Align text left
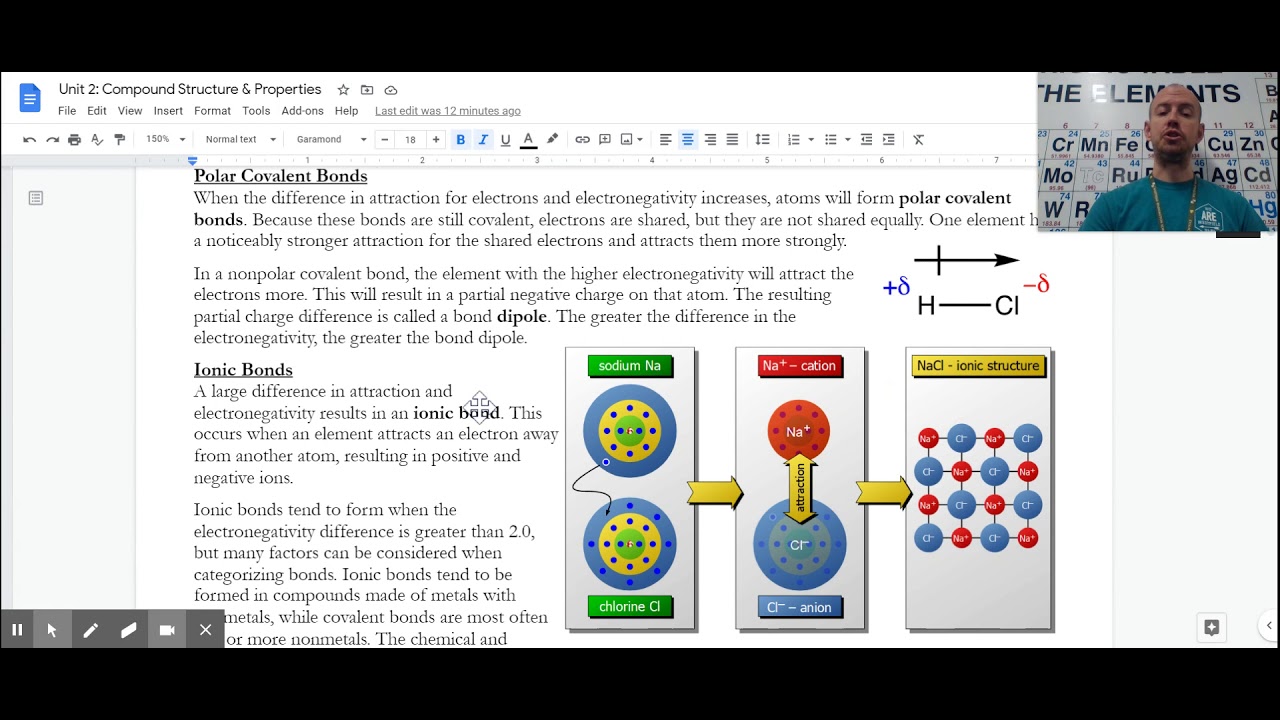 coord(665,139)
